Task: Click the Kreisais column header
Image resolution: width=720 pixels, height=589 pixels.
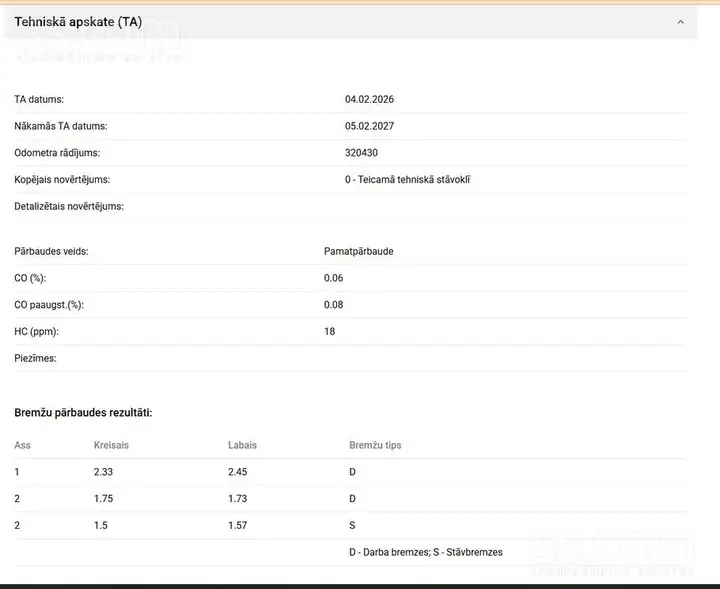Action: [x=111, y=445]
